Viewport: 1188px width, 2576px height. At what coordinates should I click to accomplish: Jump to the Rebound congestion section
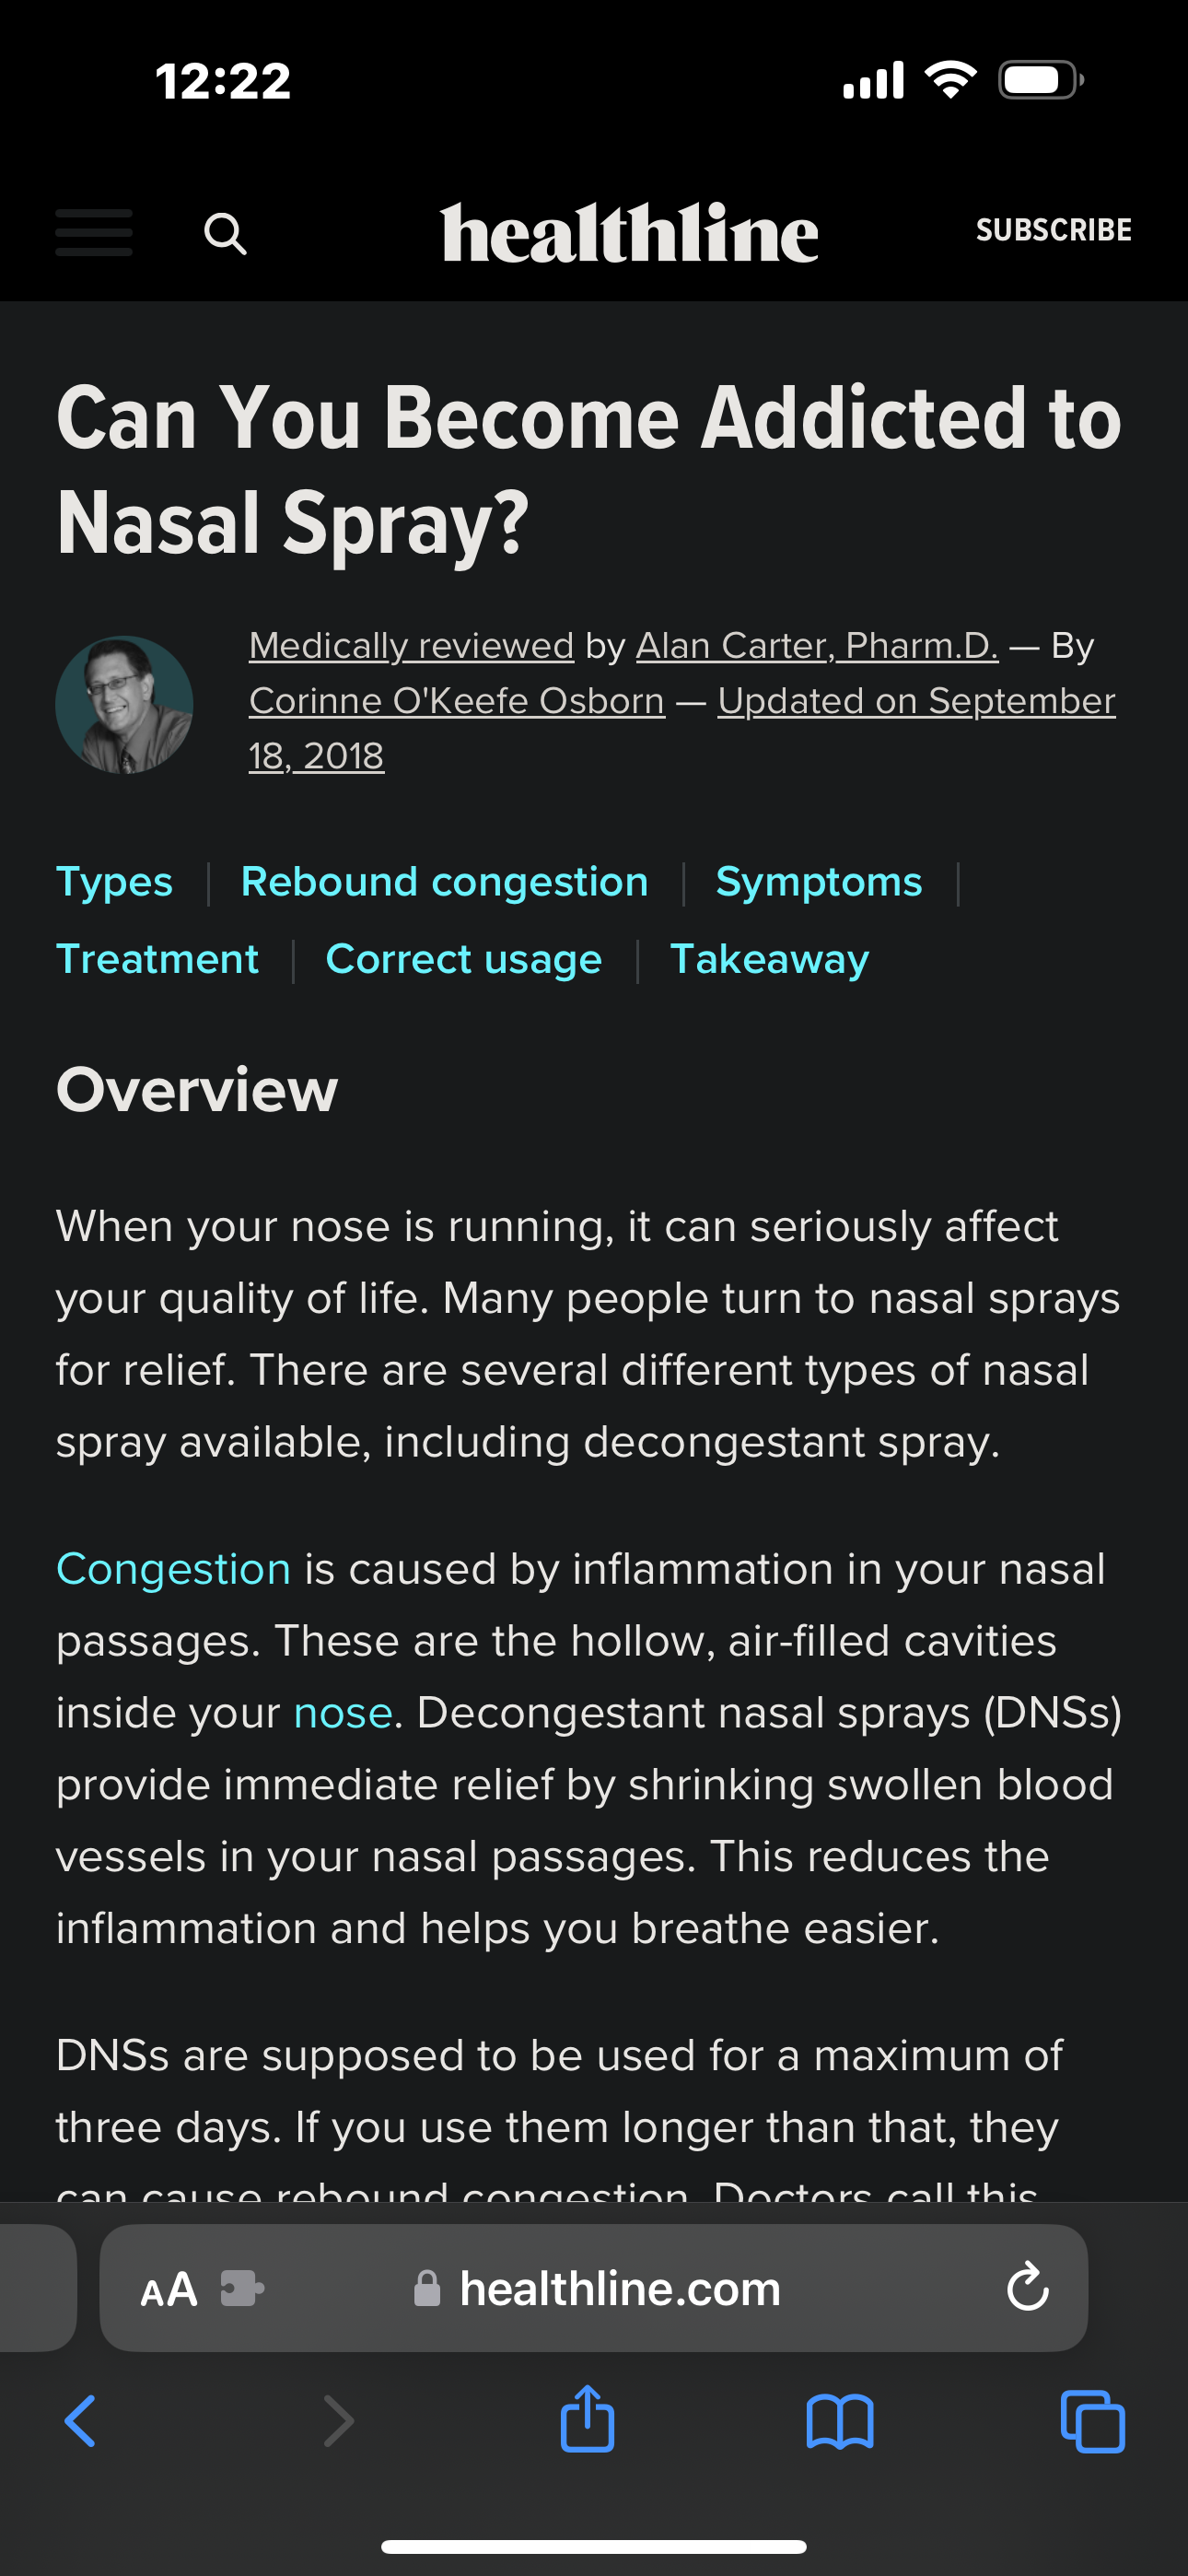point(444,882)
